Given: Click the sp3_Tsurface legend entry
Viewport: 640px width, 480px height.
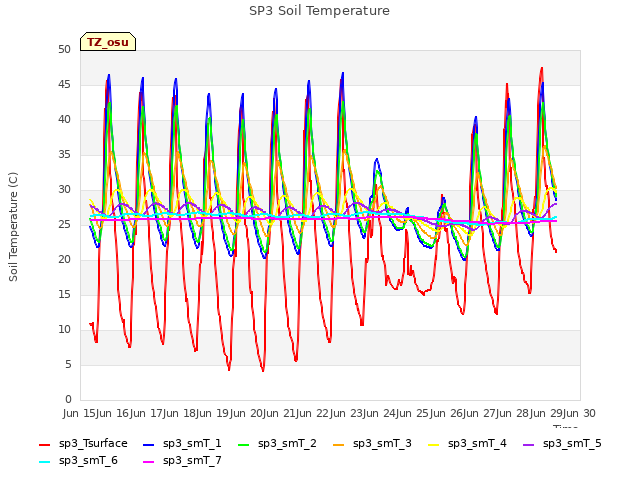Looking at the screenshot, I should tap(83, 443).
